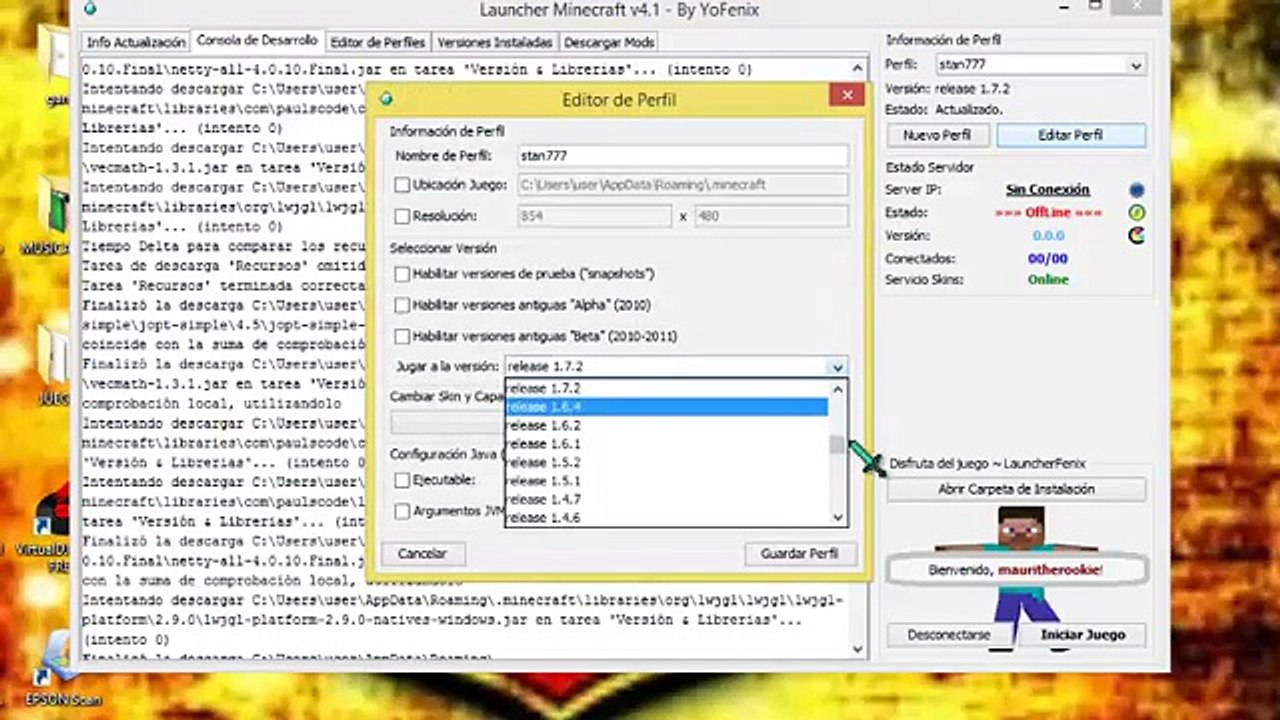The width and height of the screenshot is (1280, 720).
Task: Open the Descargar Mods tab
Action: (x=609, y=42)
